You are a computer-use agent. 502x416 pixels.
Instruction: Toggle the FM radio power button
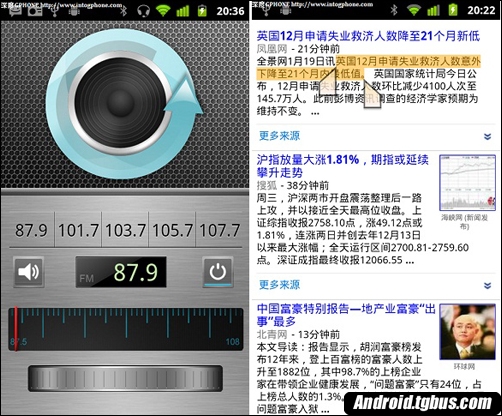click(x=218, y=272)
